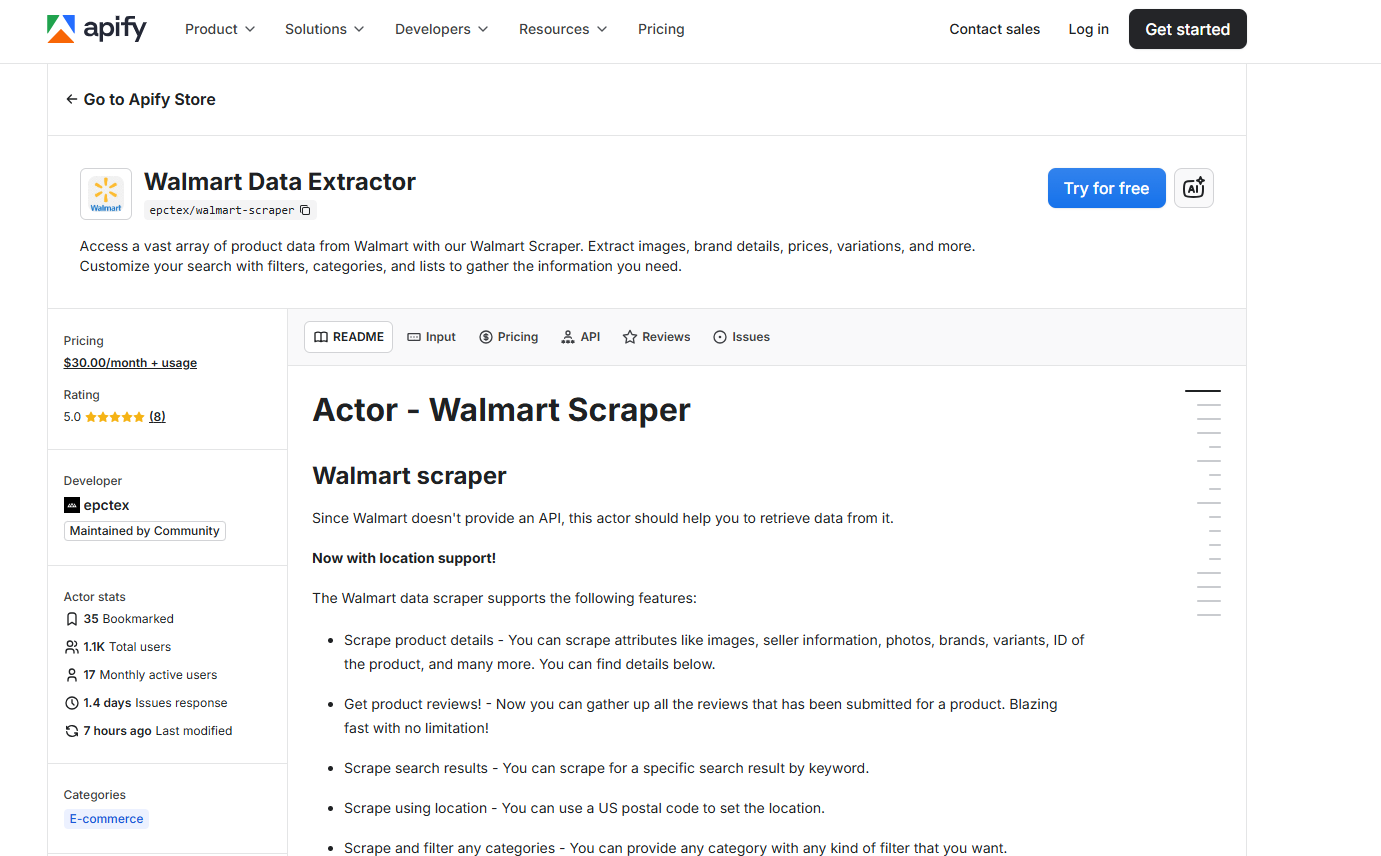The height and width of the screenshot is (856, 1381).
Task: Click the bookmark icon near 35 Bookmarked
Action: [x=71, y=618]
